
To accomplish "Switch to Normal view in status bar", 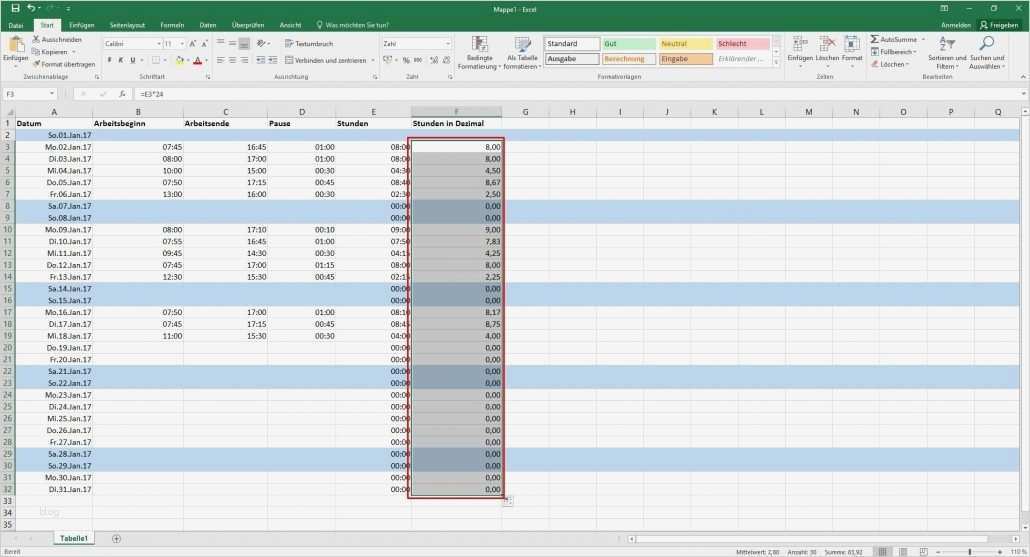I will pyautogui.click(x=883, y=552).
